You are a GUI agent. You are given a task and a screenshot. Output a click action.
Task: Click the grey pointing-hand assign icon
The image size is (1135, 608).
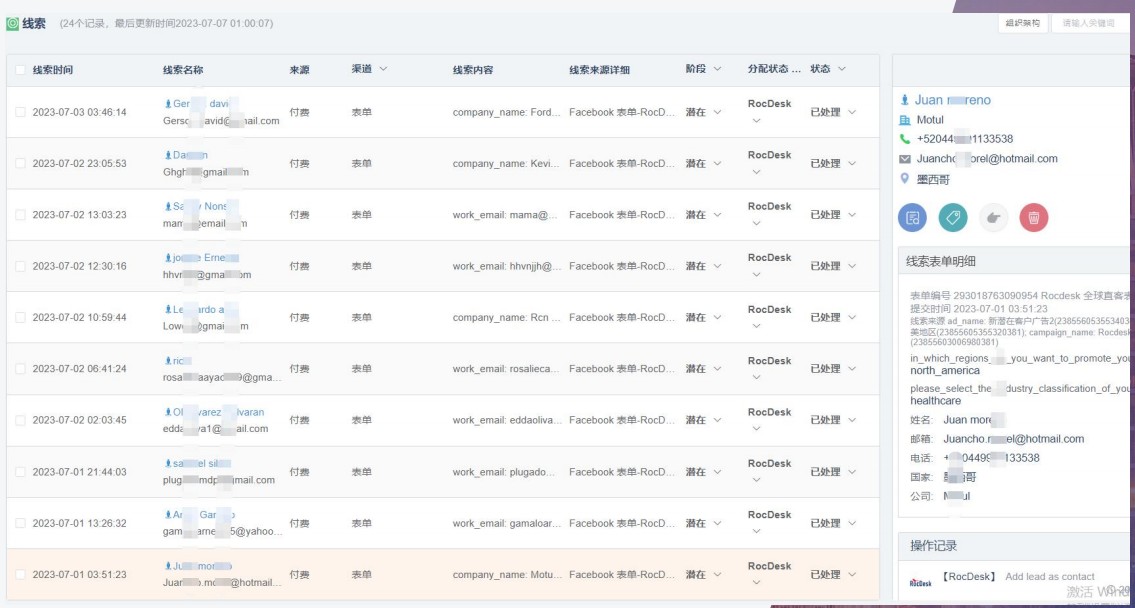tap(993, 217)
